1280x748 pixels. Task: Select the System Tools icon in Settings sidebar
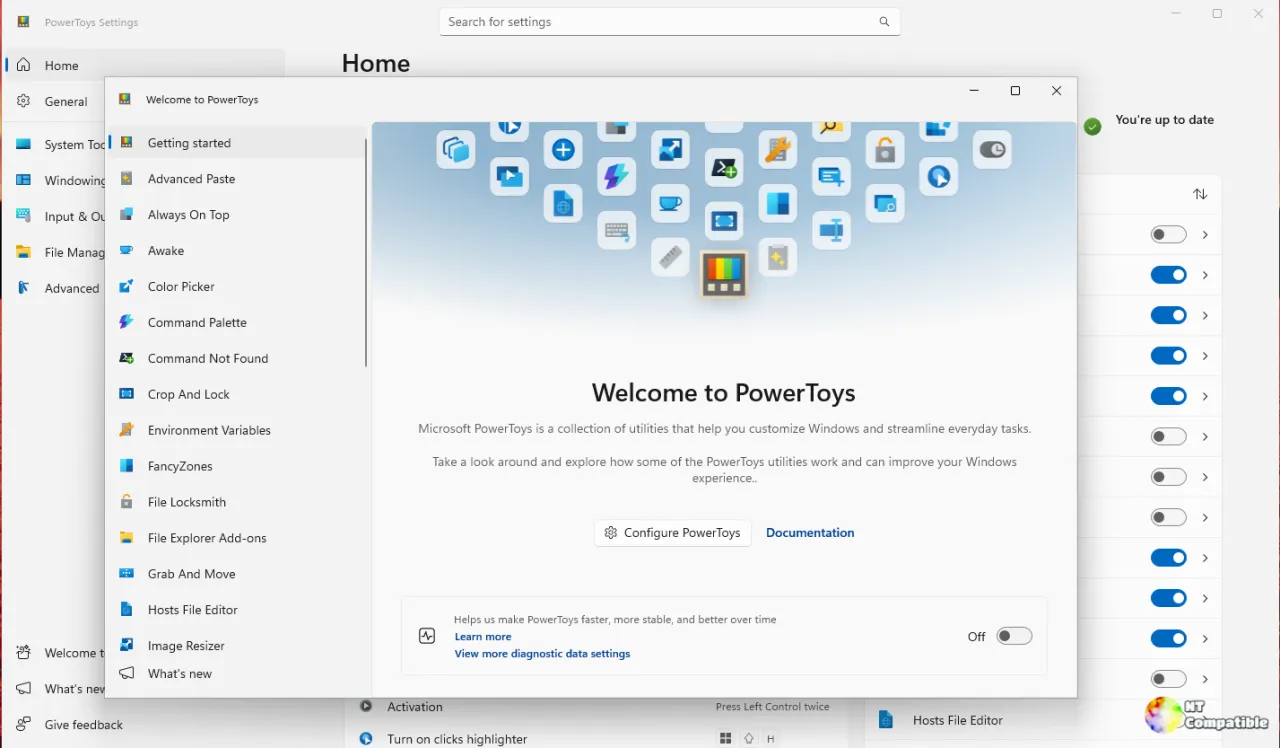pyautogui.click(x=23, y=145)
